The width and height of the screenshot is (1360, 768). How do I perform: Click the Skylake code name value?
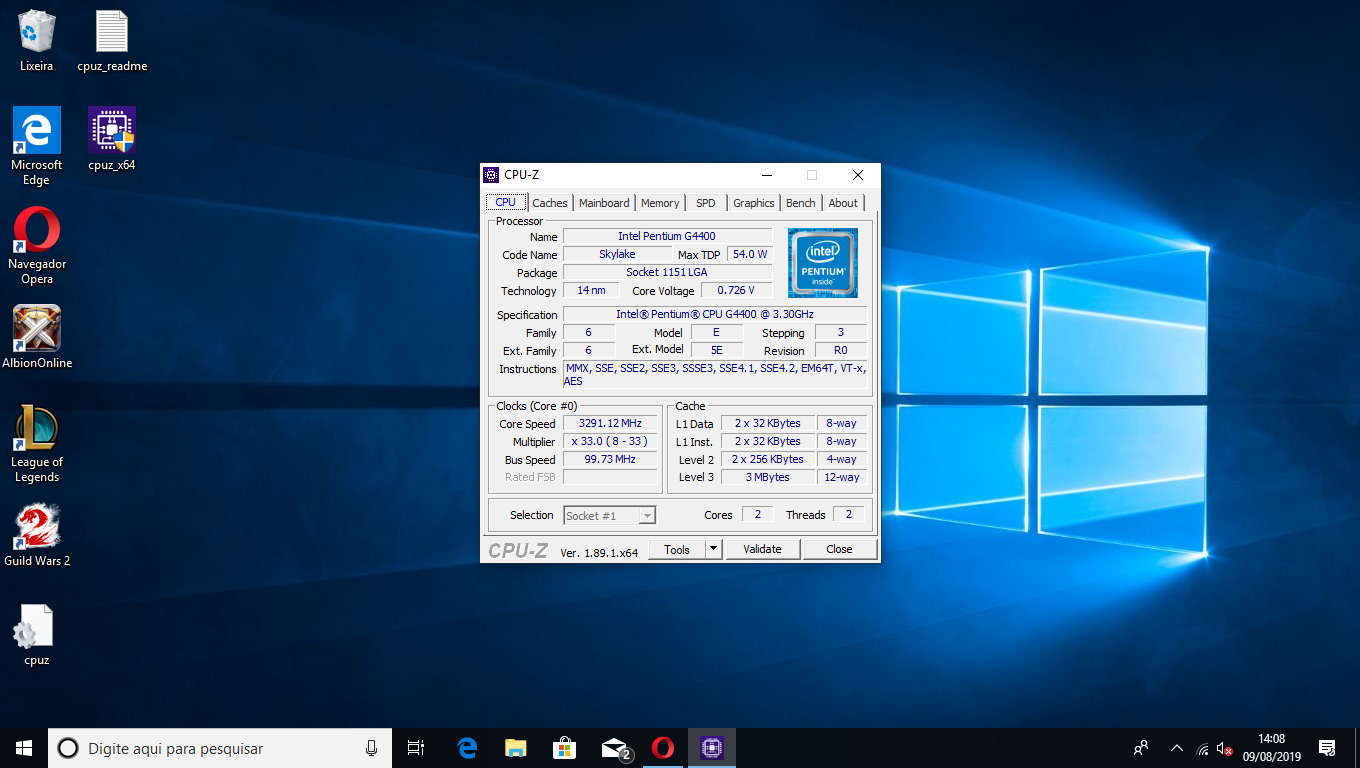pyautogui.click(x=617, y=254)
